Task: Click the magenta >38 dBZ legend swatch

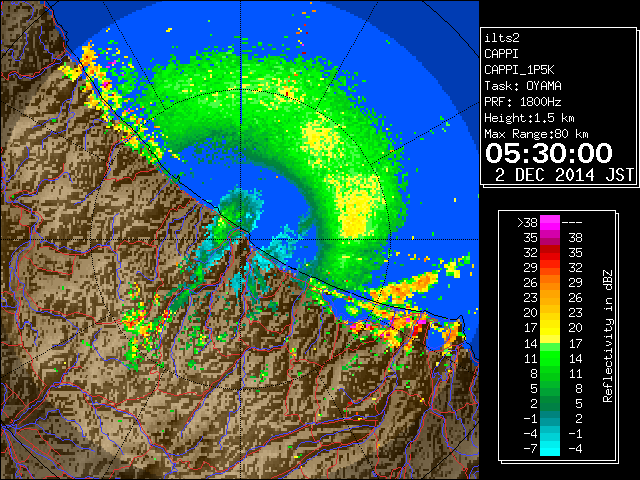Action: click(x=550, y=222)
